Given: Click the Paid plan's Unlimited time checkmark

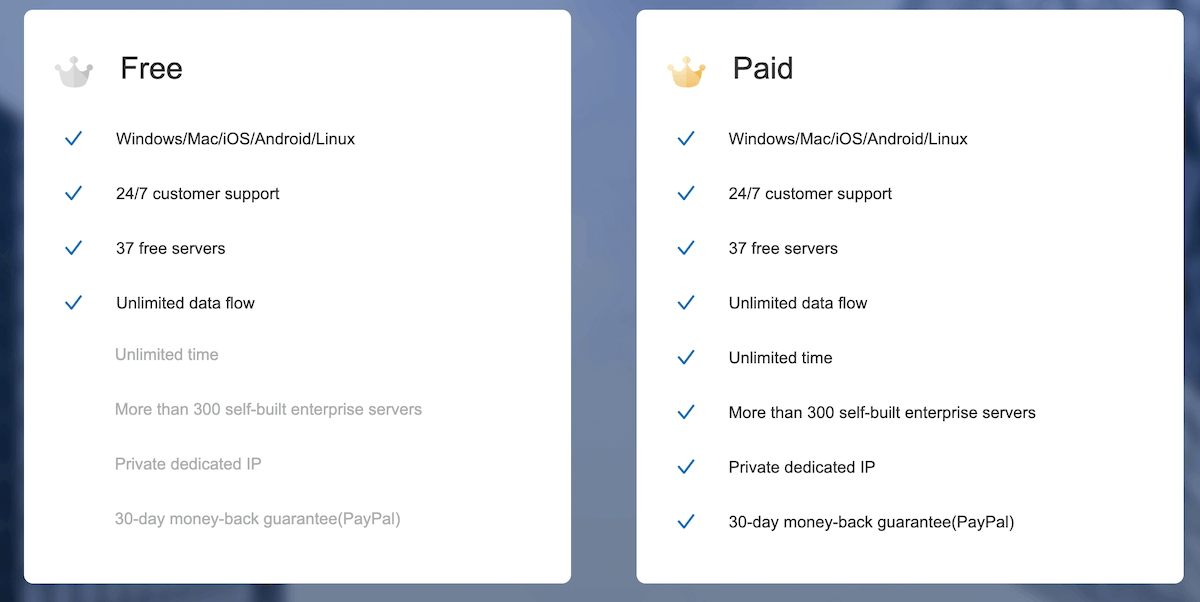Looking at the screenshot, I should tap(686, 358).
